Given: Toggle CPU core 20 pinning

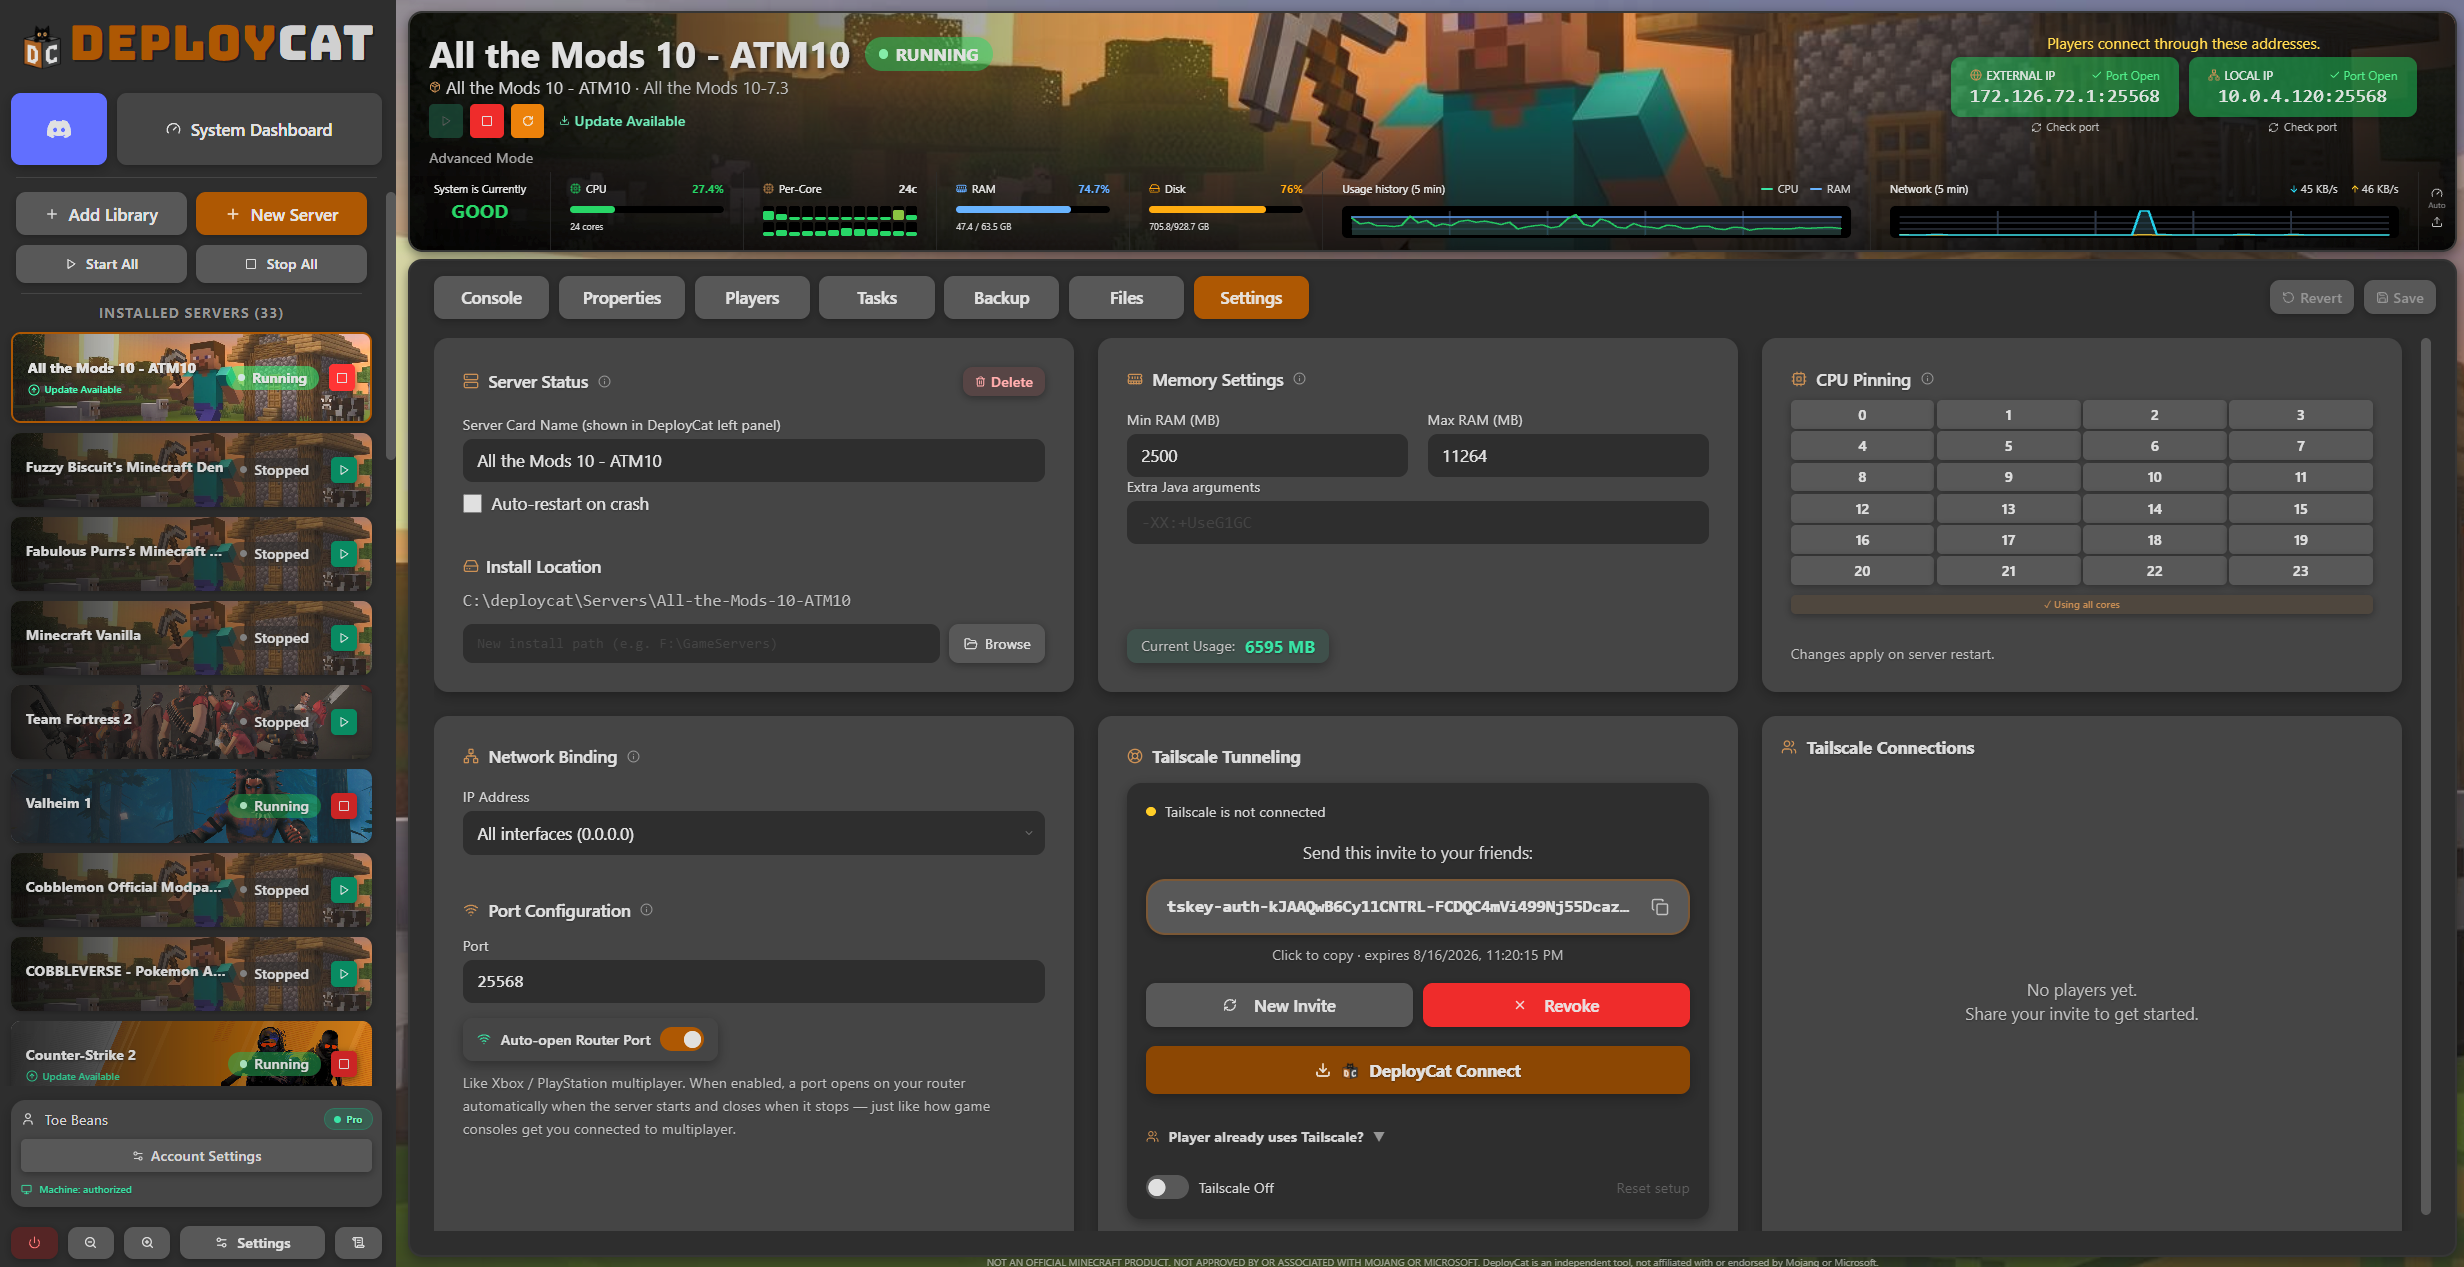Looking at the screenshot, I should [1862, 571].
